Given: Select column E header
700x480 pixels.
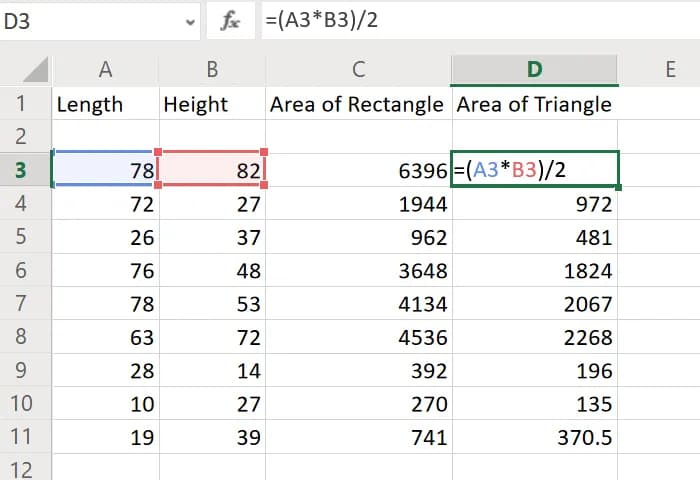Looking at the screenshot, I should click(x=669, y=69).
